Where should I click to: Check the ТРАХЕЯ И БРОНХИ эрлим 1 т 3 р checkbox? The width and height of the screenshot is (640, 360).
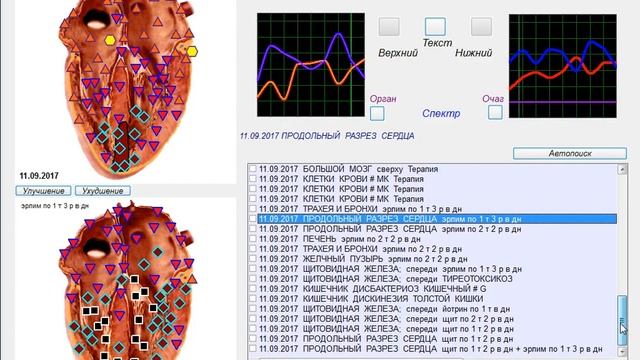(253, 209)
